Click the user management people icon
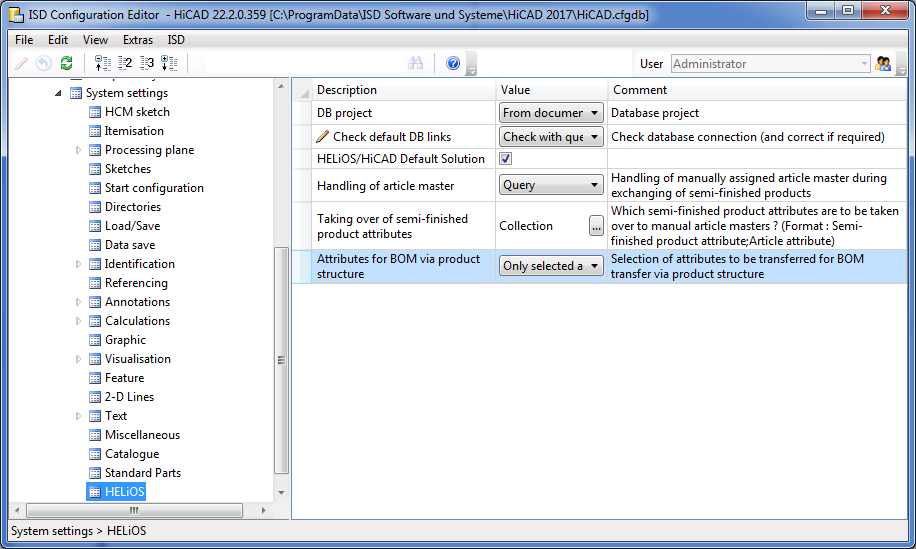 [x=883, y=63]
